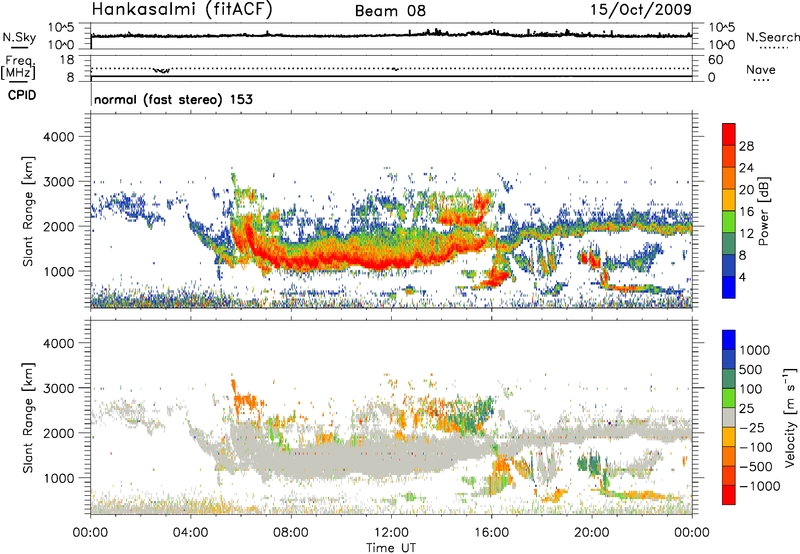Select the N.Sky legend label

[19, 37]
